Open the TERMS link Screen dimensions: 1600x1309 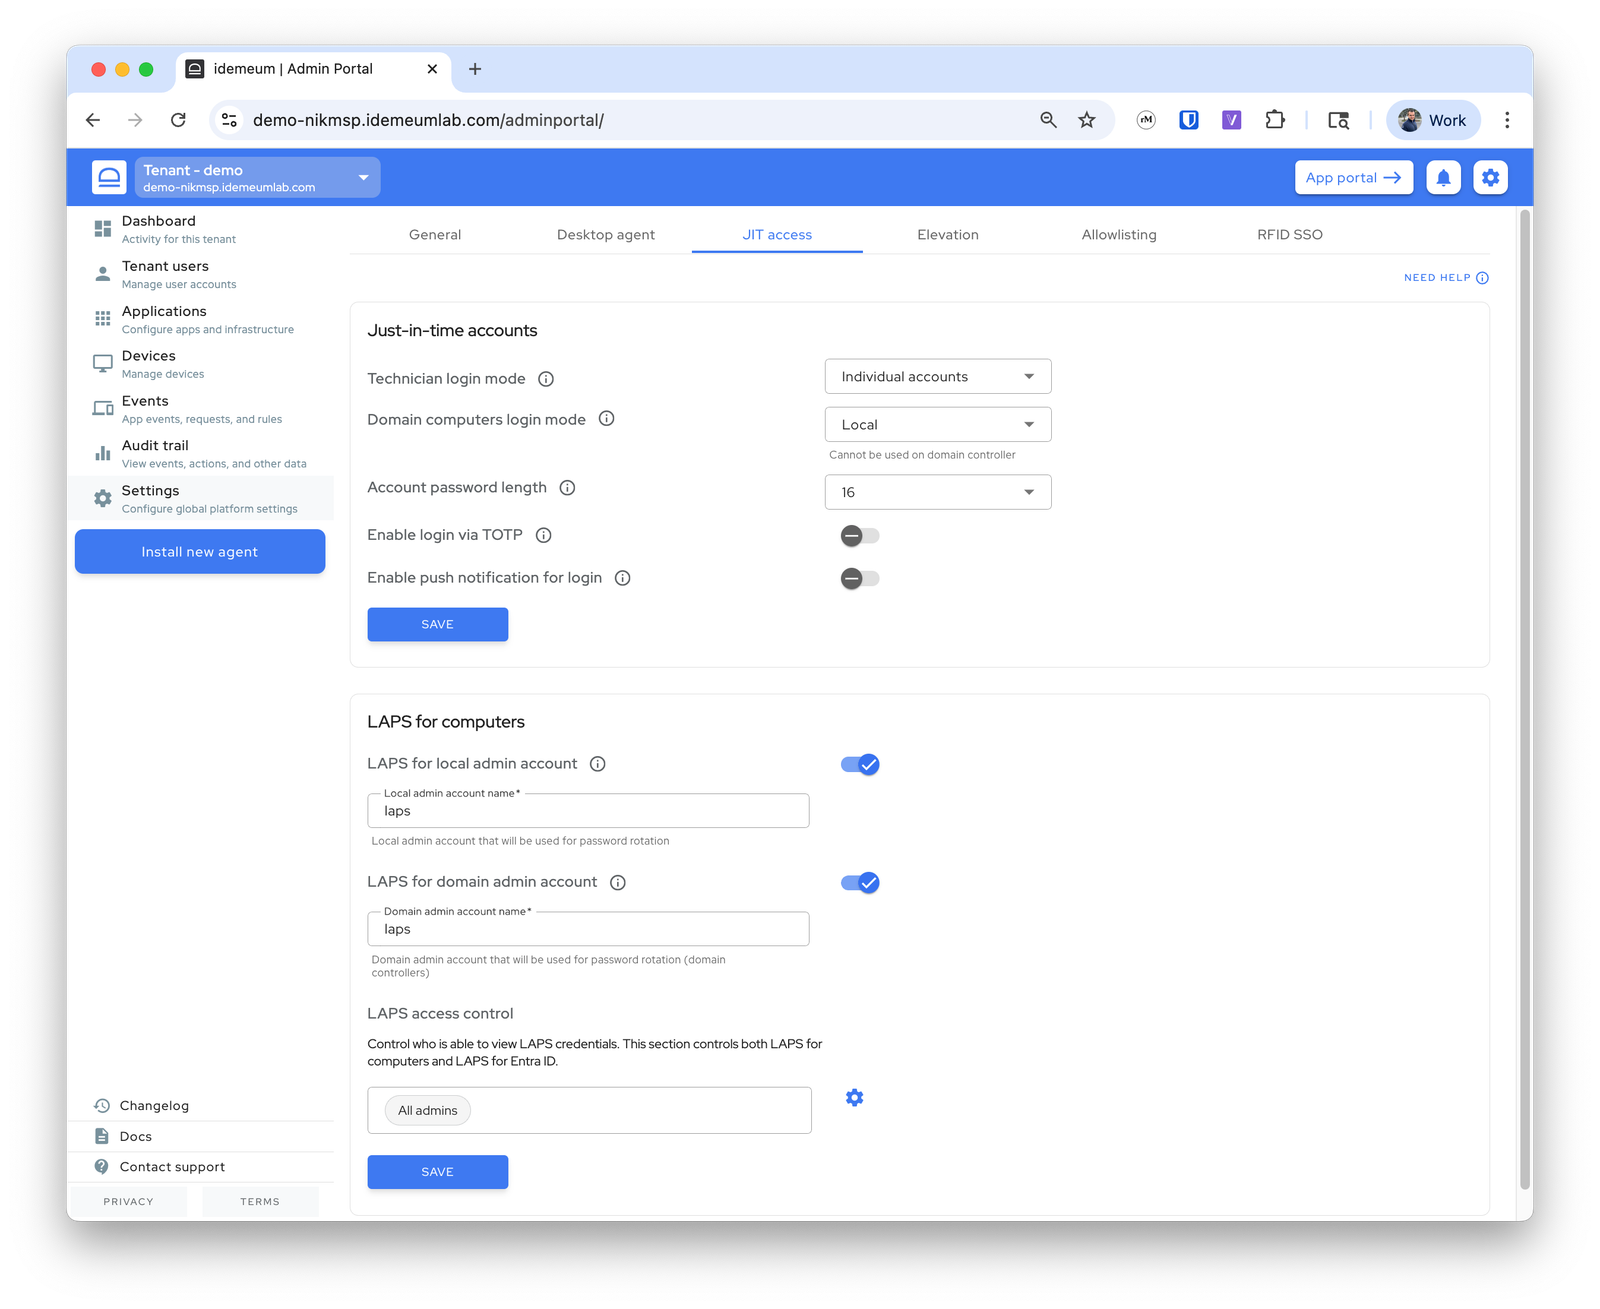tap(260, 1202)
